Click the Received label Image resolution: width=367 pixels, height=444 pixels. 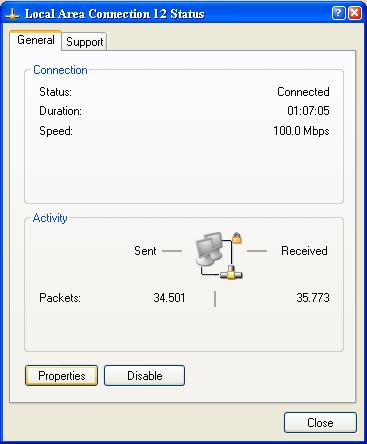coord(304,251)
